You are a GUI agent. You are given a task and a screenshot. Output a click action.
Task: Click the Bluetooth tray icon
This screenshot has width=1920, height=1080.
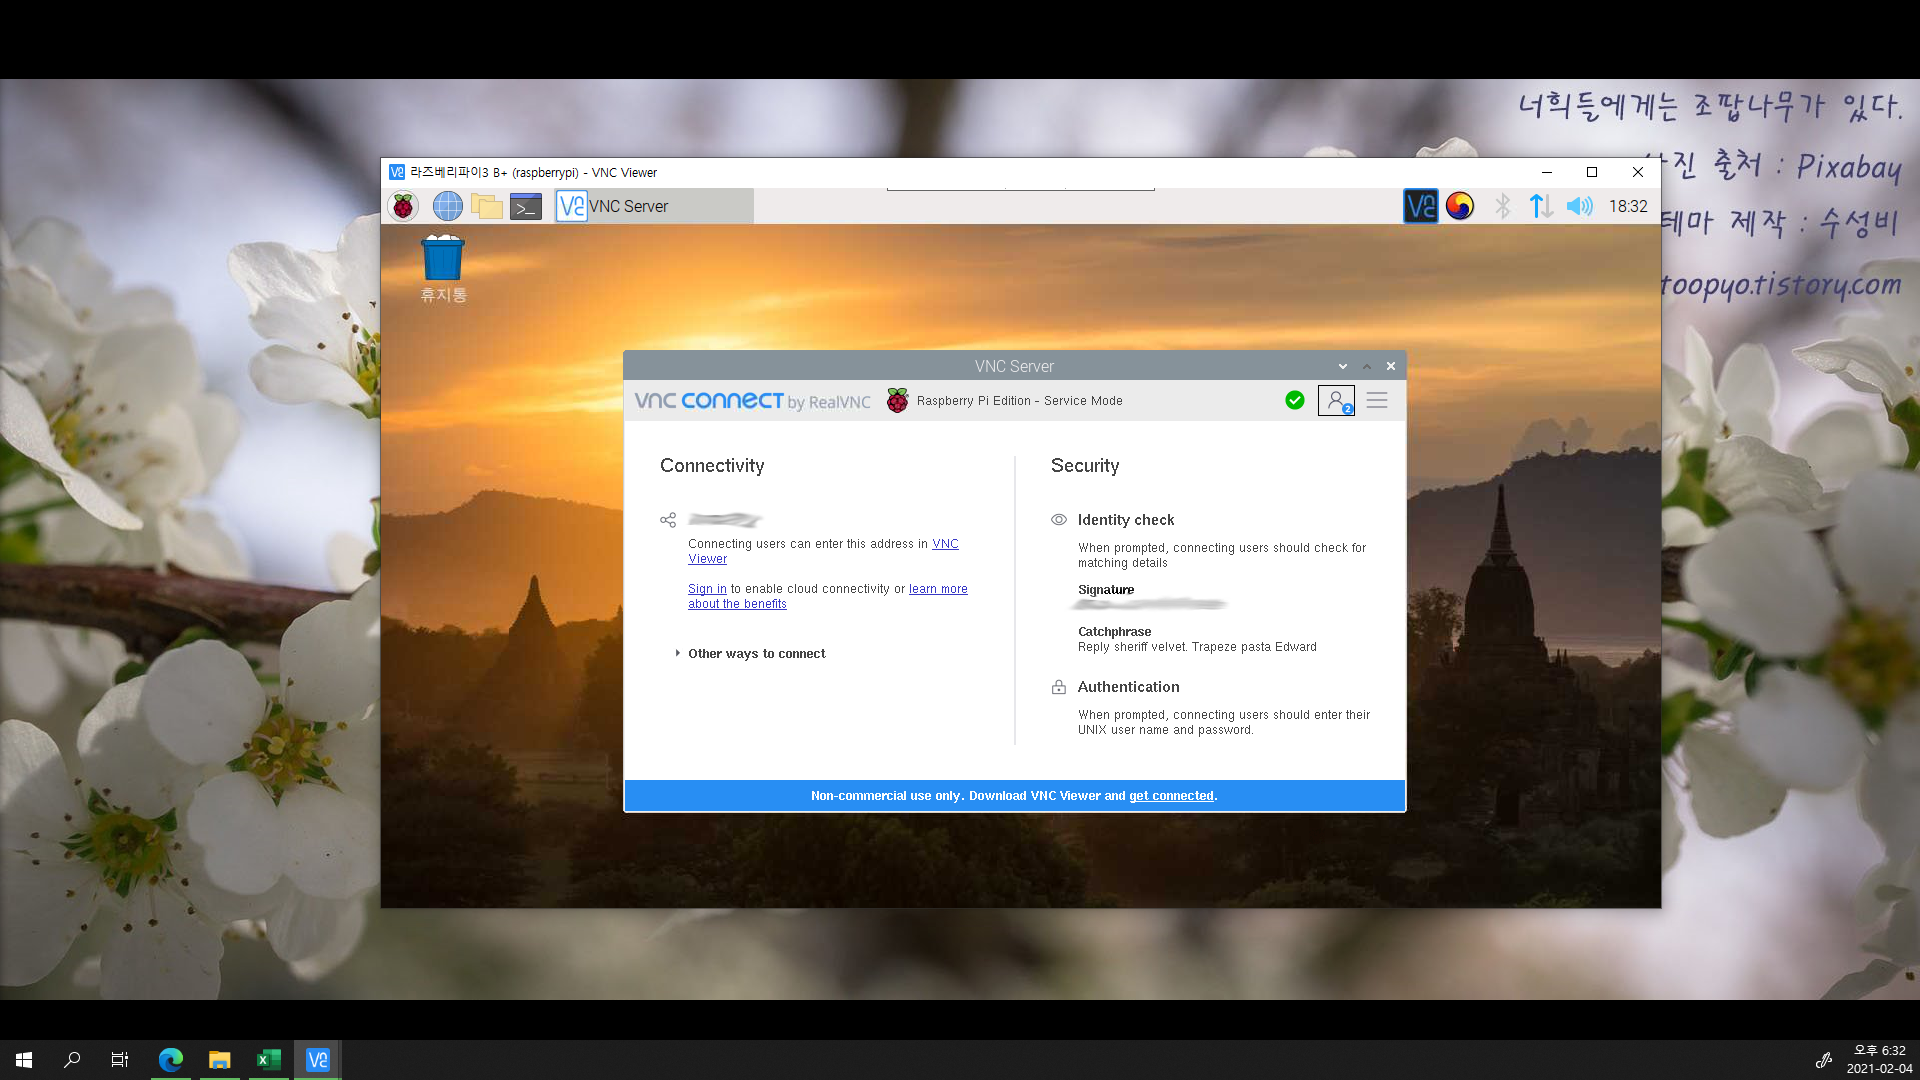[x=1502, y=206]
